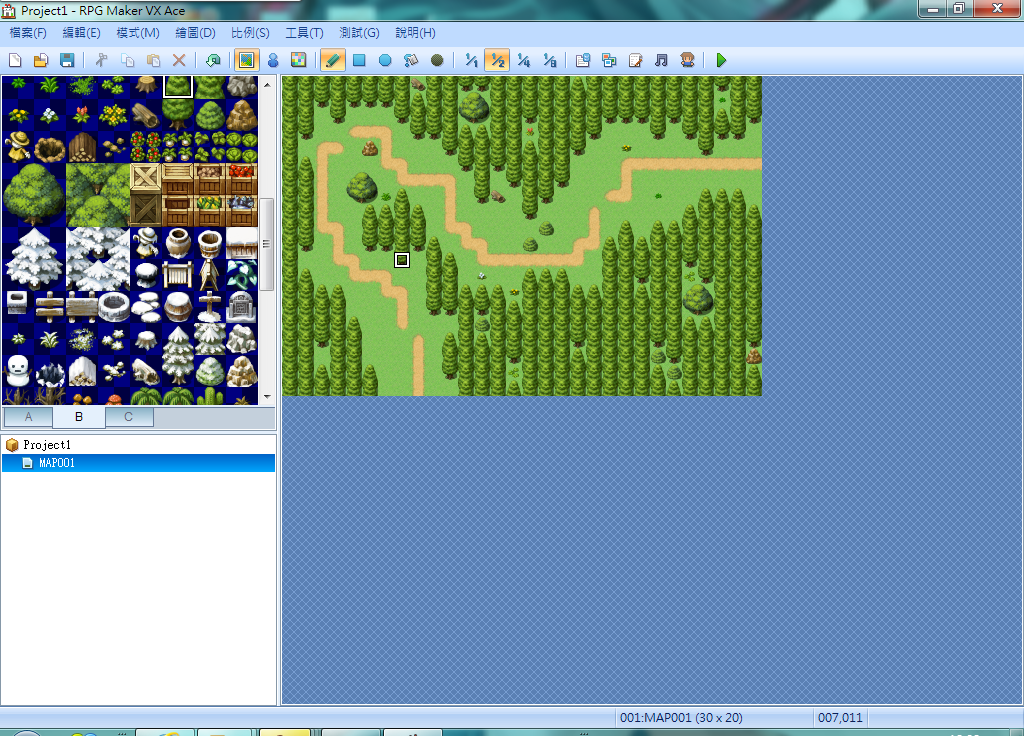Click the Cut scissors icon
This screenshot has height=736, width=1024.
[101, 61]
